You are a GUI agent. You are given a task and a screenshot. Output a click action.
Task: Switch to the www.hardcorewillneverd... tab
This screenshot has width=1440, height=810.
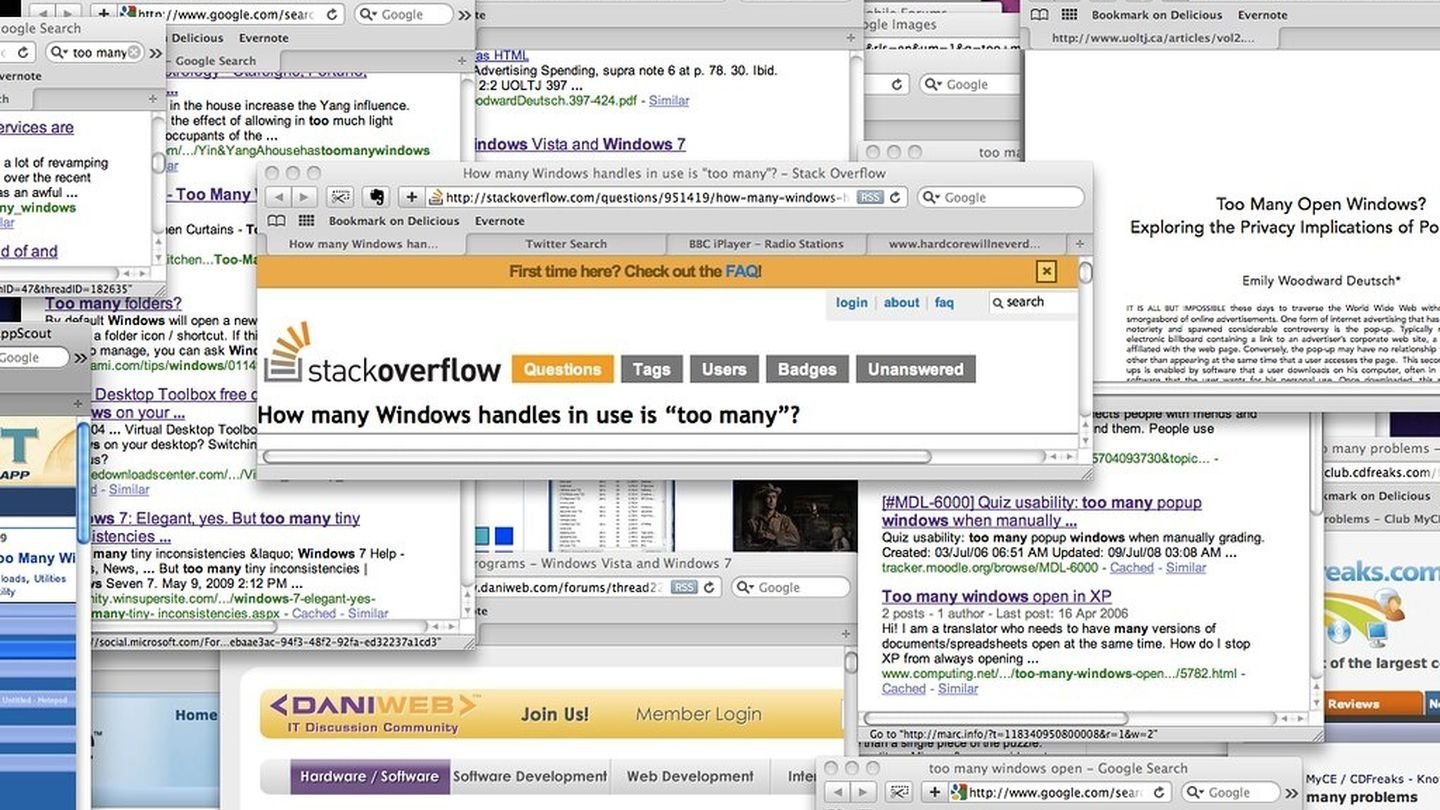click(964, 244)
